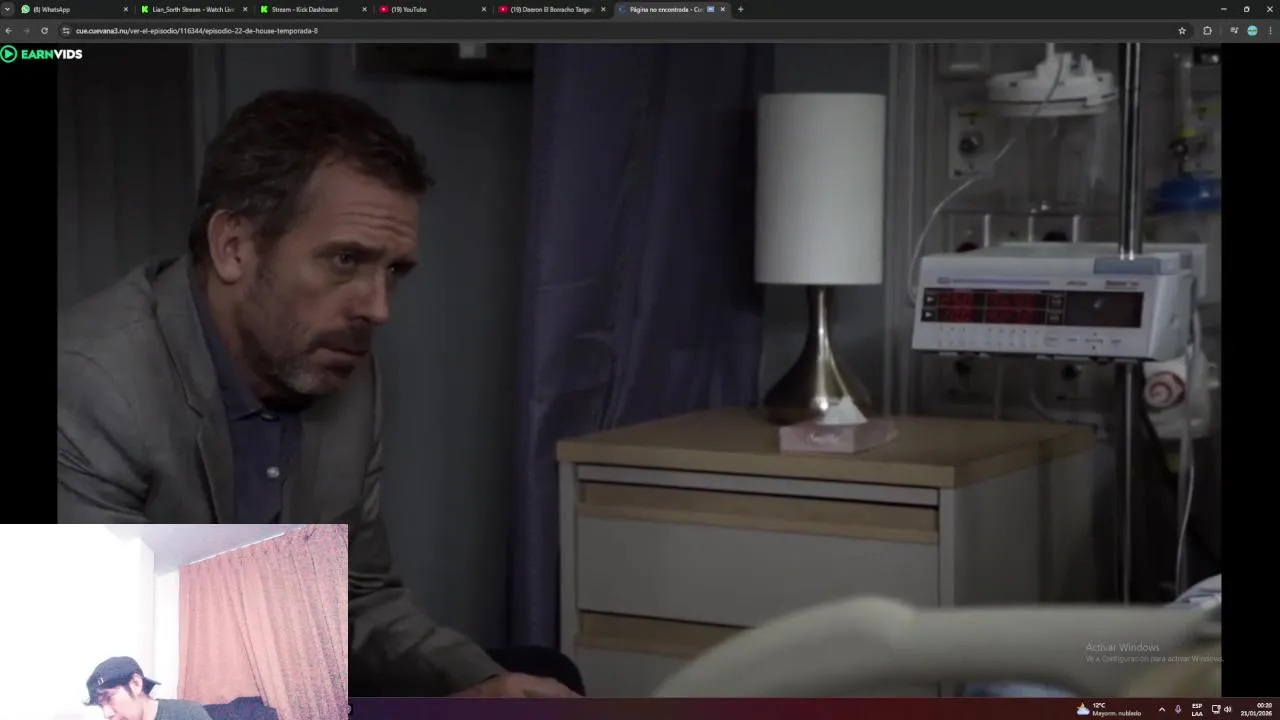The width and height of the screenshot is (1280, 720).
Task: Open the clock and date 00:20
Action: (x=1257, y=709)
